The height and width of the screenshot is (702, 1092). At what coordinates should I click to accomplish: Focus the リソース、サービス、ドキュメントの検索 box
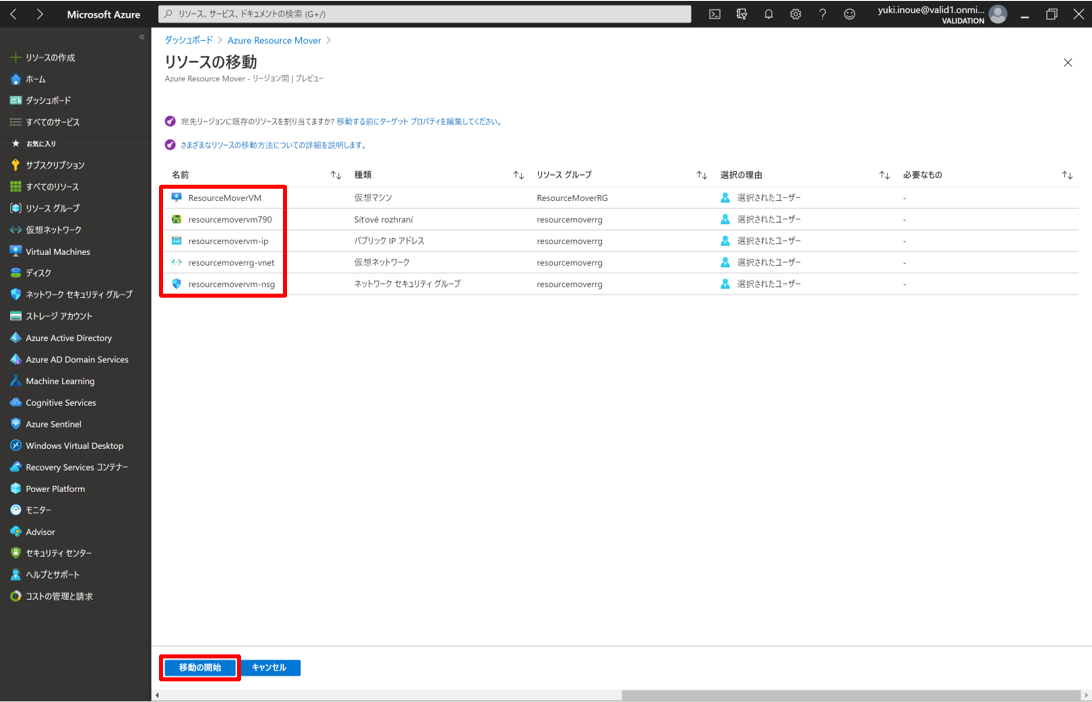(425, 14)
